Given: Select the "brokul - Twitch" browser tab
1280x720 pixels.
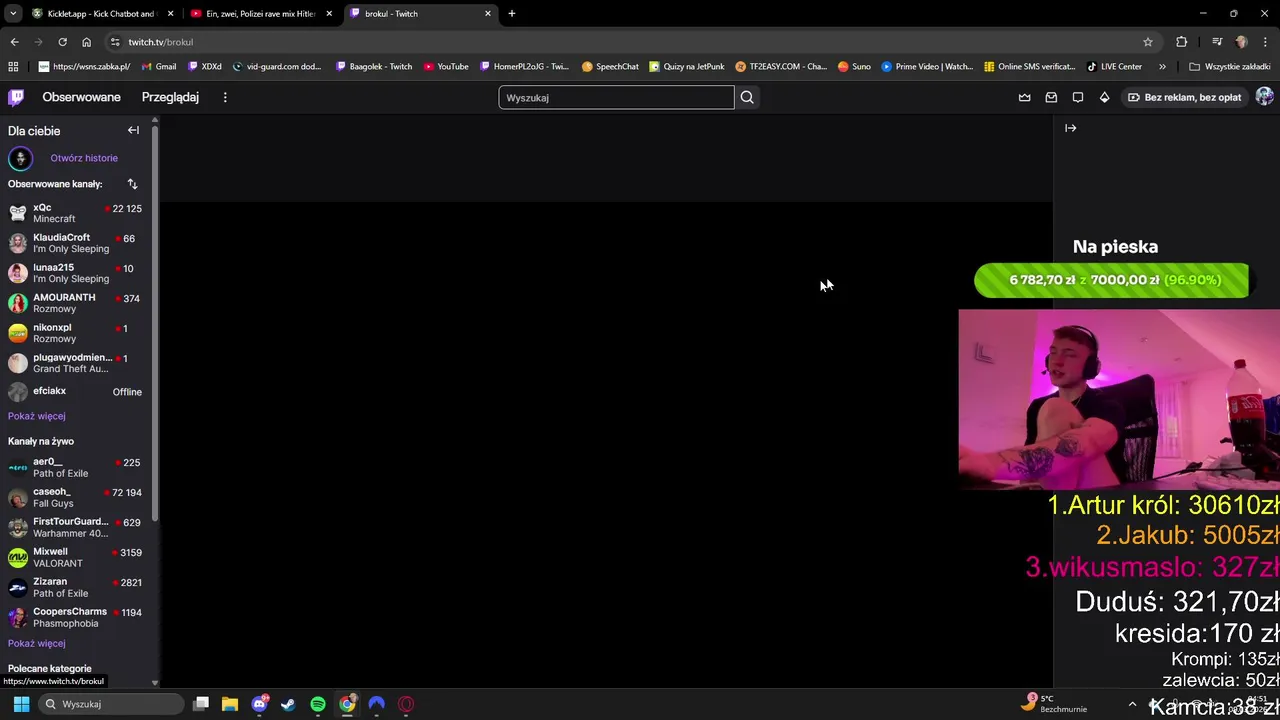Looking at the screenshot, I should click(420, 14).
